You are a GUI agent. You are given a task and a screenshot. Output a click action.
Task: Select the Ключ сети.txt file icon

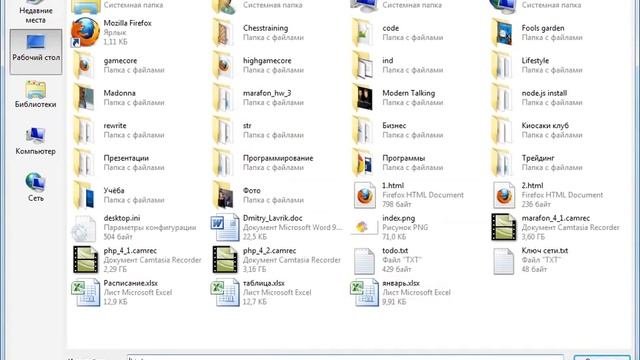pos(504,260)
